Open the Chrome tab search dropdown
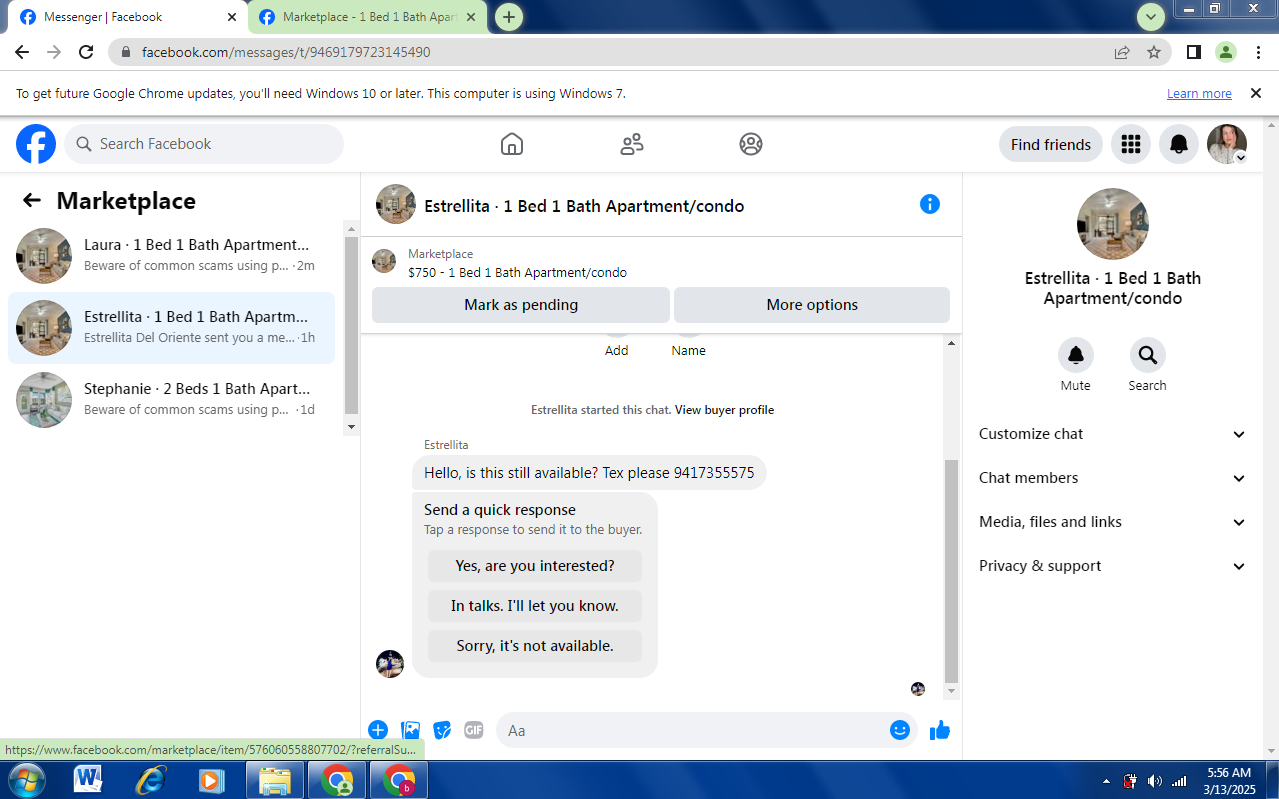Viewport: 1279px width, 799px height. point(1151,16)
